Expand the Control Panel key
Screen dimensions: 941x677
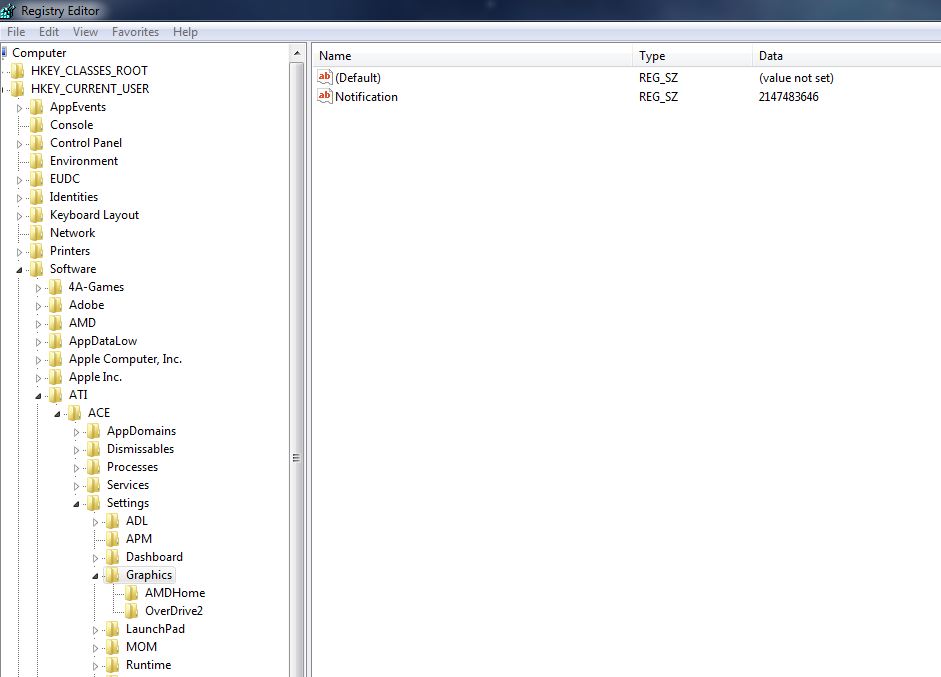tap(19, 145)
